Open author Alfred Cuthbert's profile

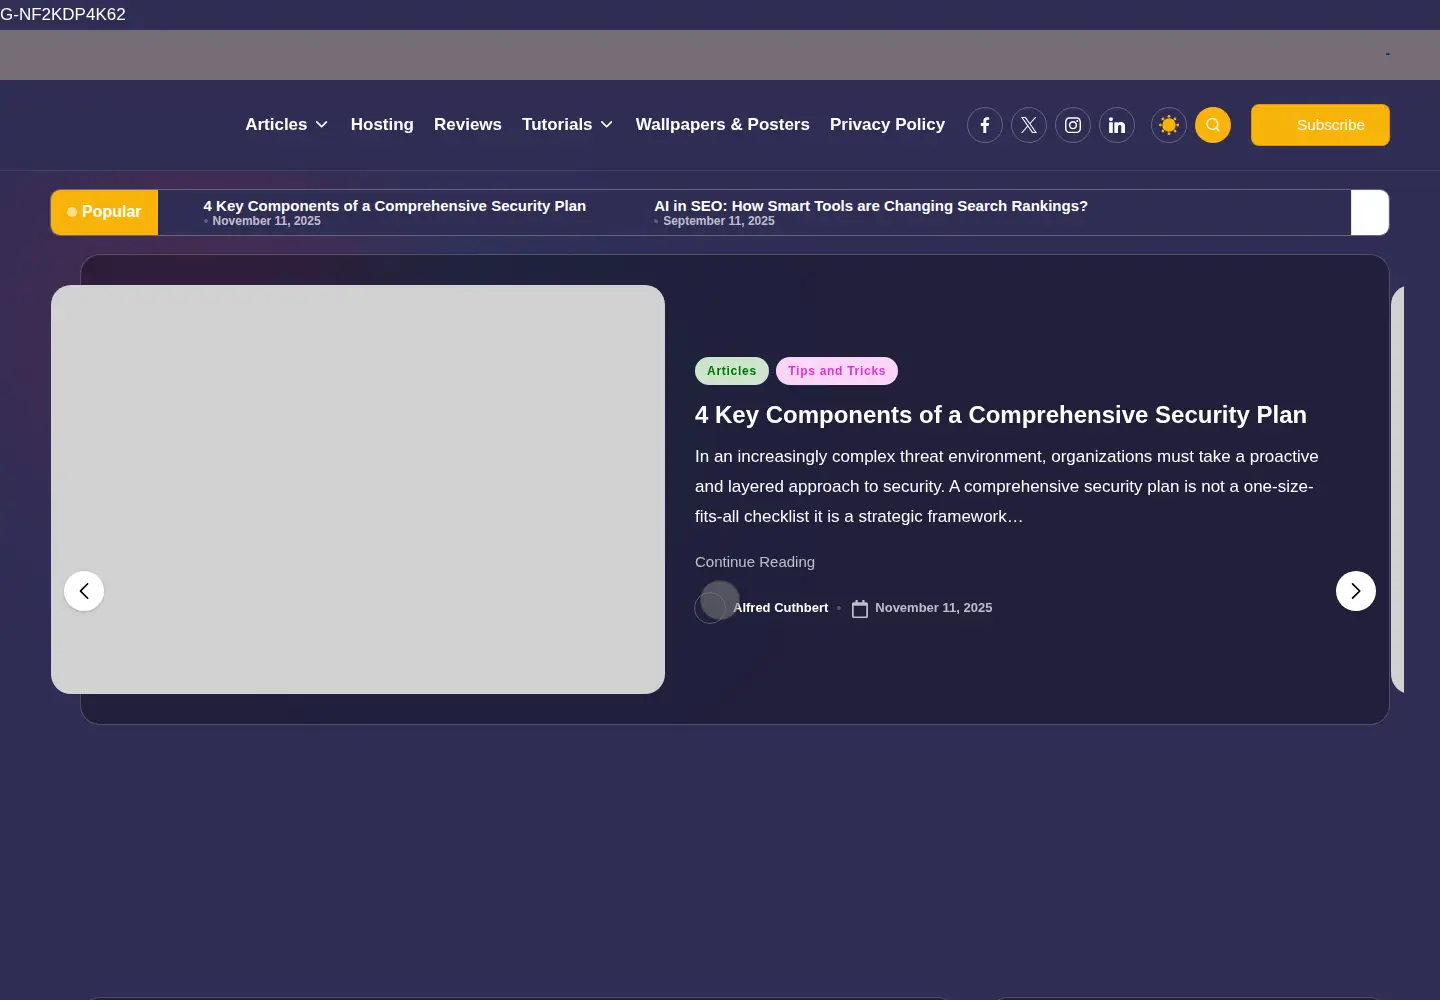(781, 608)
